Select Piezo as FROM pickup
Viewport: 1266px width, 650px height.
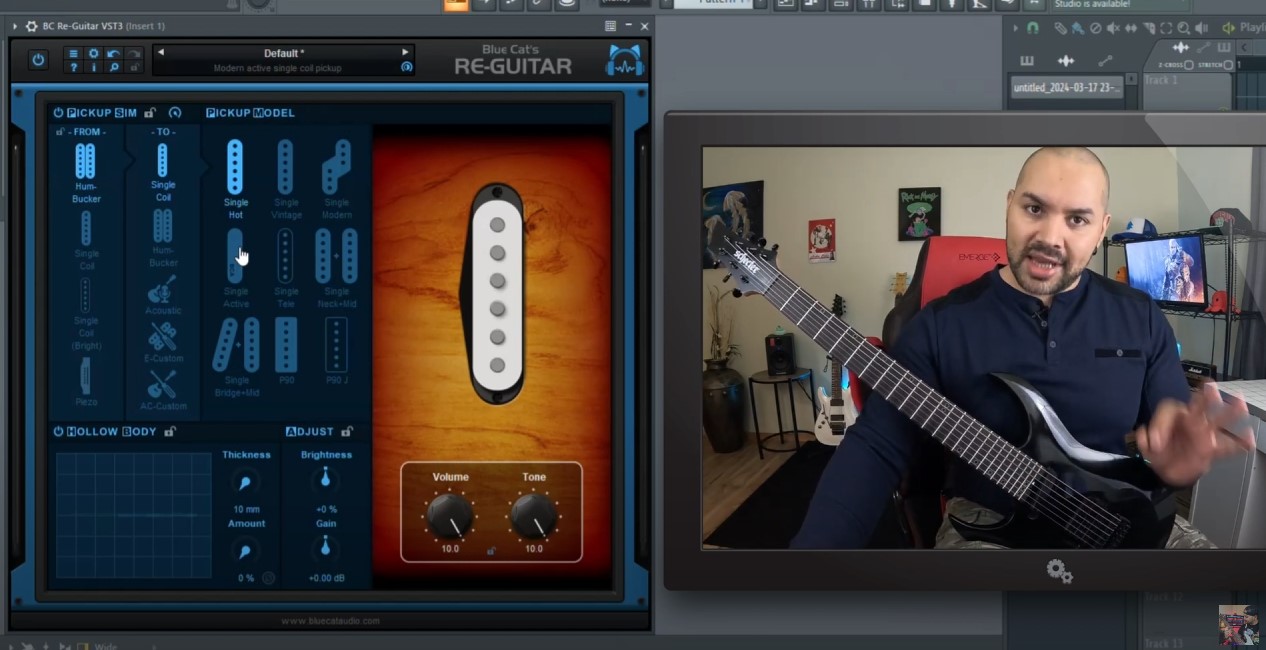click(86, 382)
